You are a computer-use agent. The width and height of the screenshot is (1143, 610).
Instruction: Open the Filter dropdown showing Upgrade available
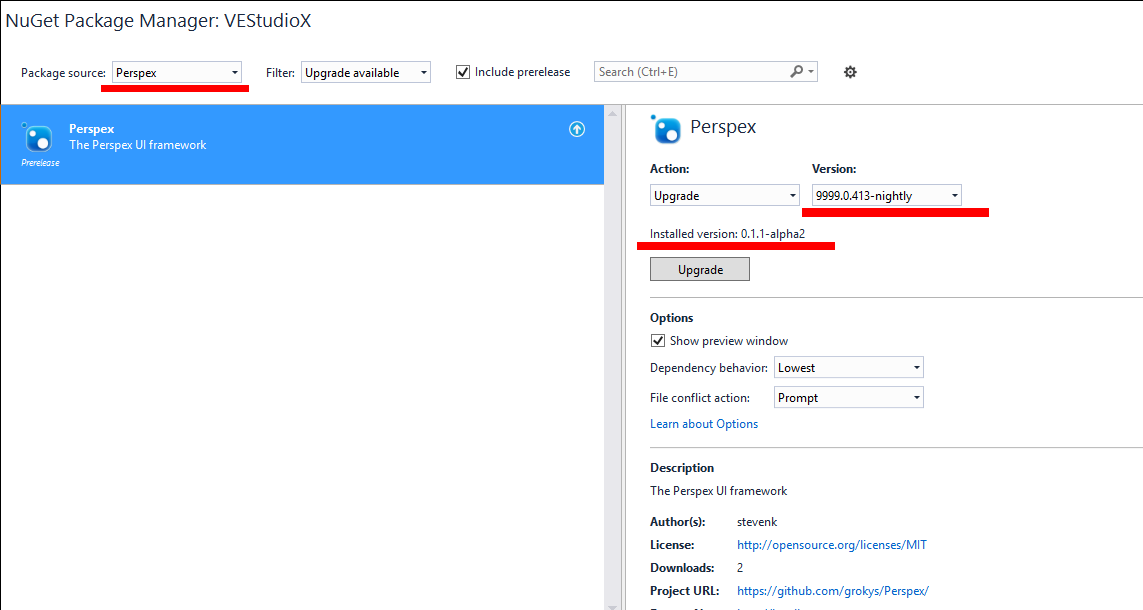pos(366,73)
